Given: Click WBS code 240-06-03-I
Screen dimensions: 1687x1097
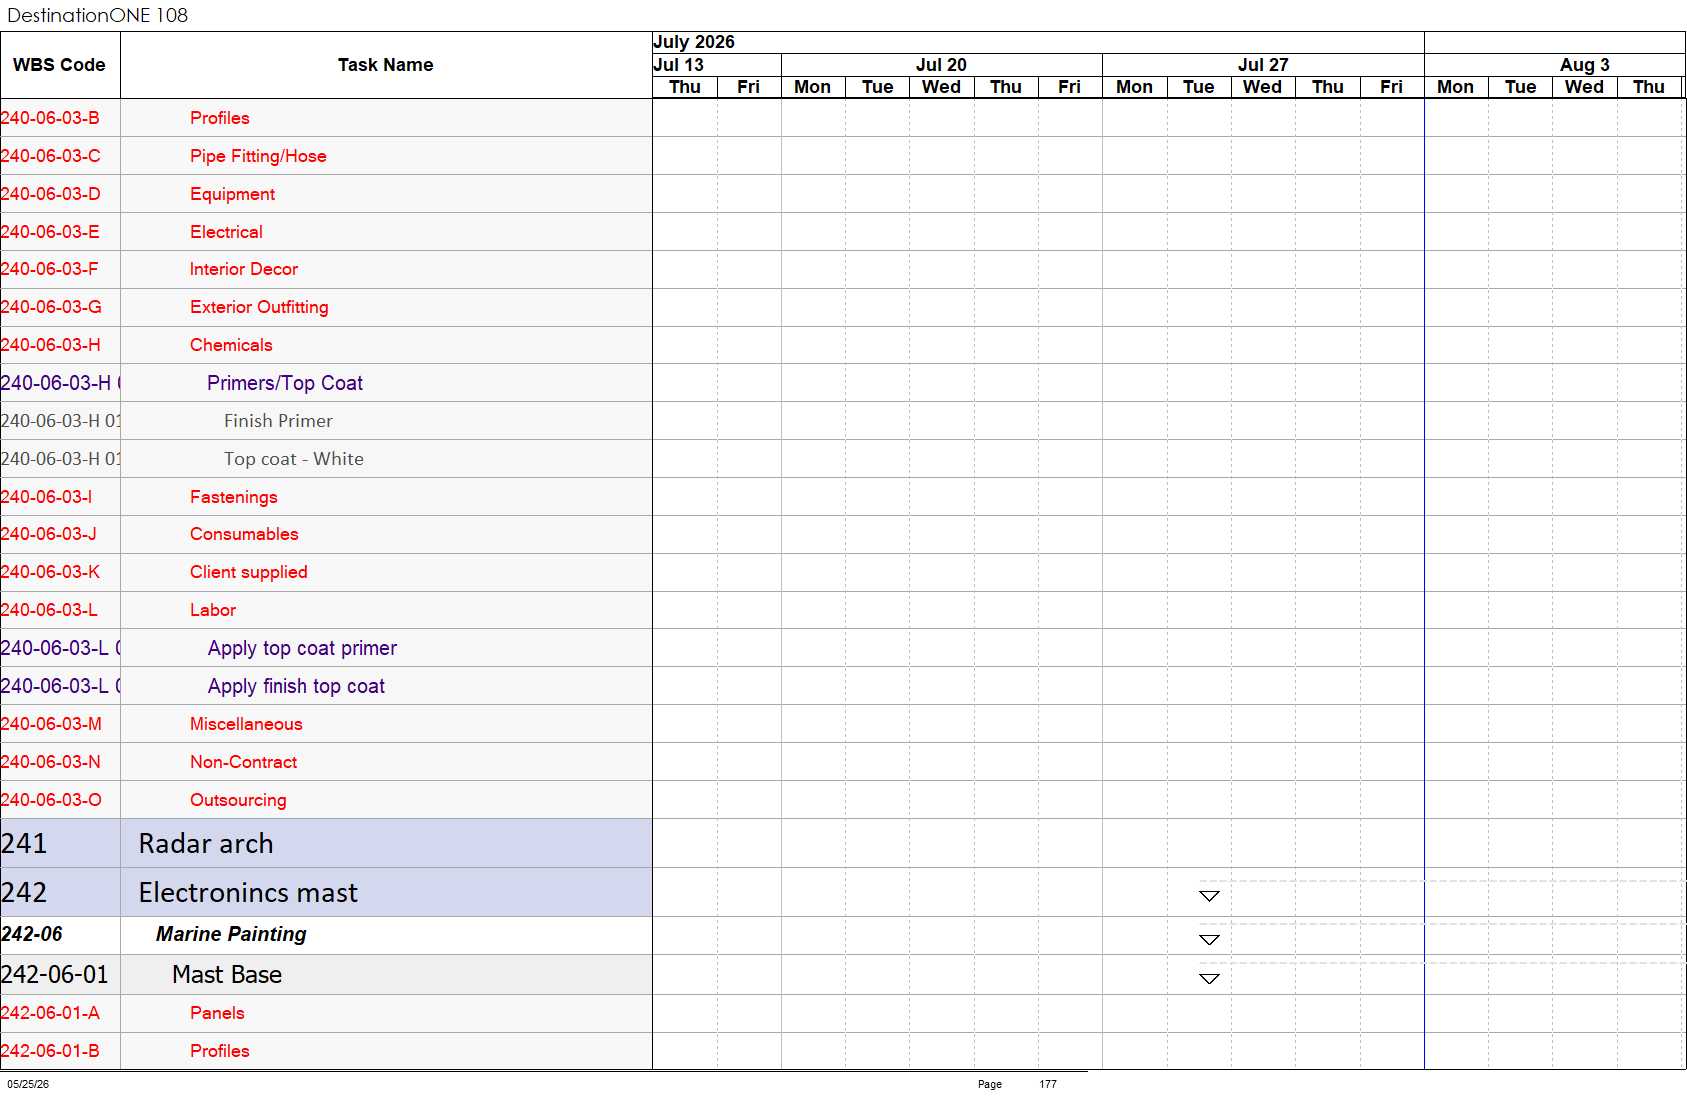Looking at the screenshot, I should click(46, 497).
